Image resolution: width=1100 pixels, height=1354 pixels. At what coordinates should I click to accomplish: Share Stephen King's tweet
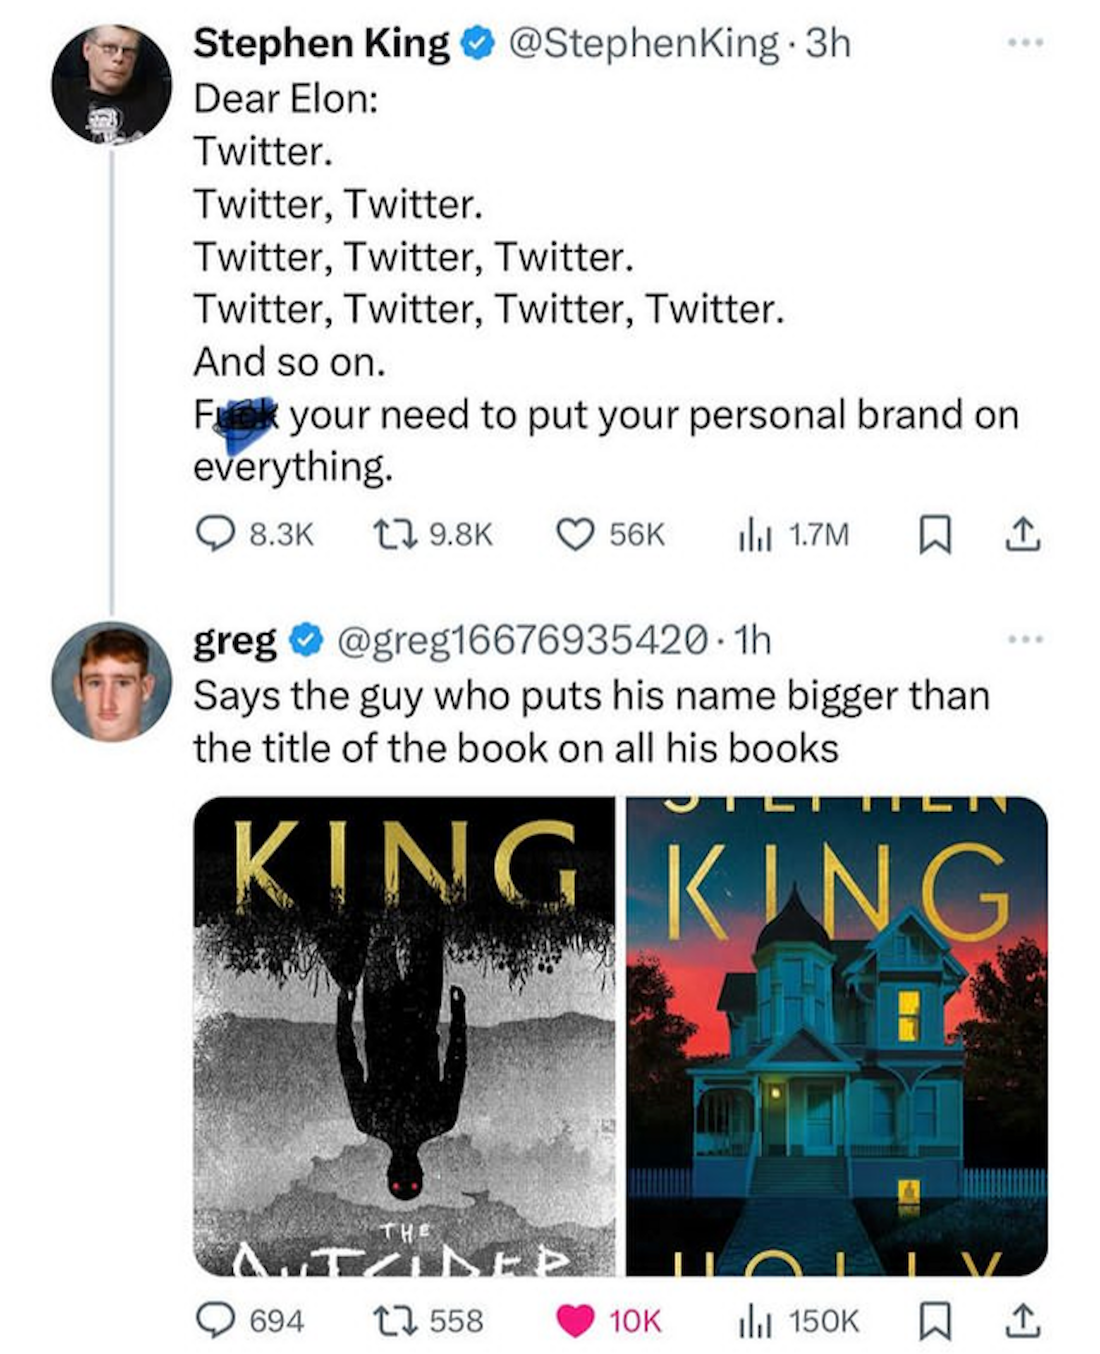coord(1022,536)
